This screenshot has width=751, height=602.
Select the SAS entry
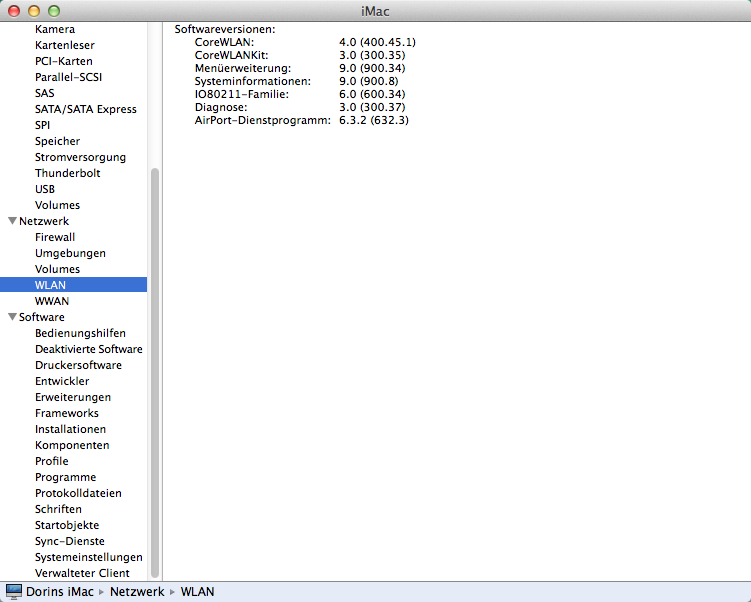point(45,93)
